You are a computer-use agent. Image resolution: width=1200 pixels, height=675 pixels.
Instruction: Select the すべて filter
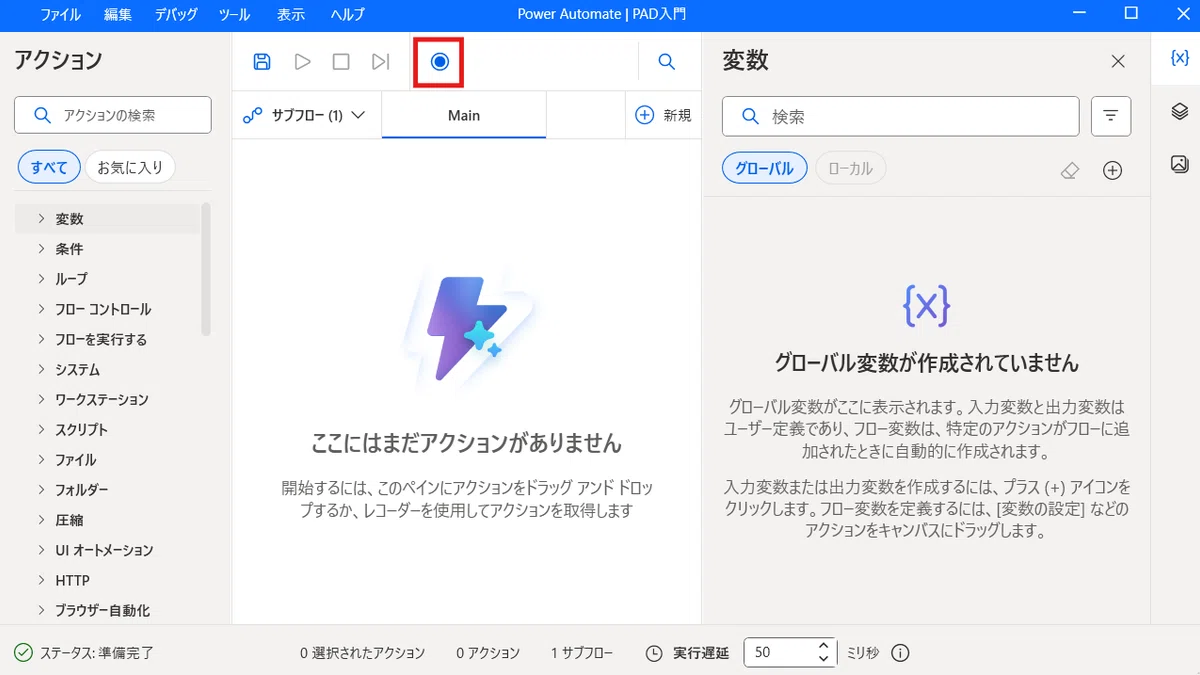(x=49, y=168)
